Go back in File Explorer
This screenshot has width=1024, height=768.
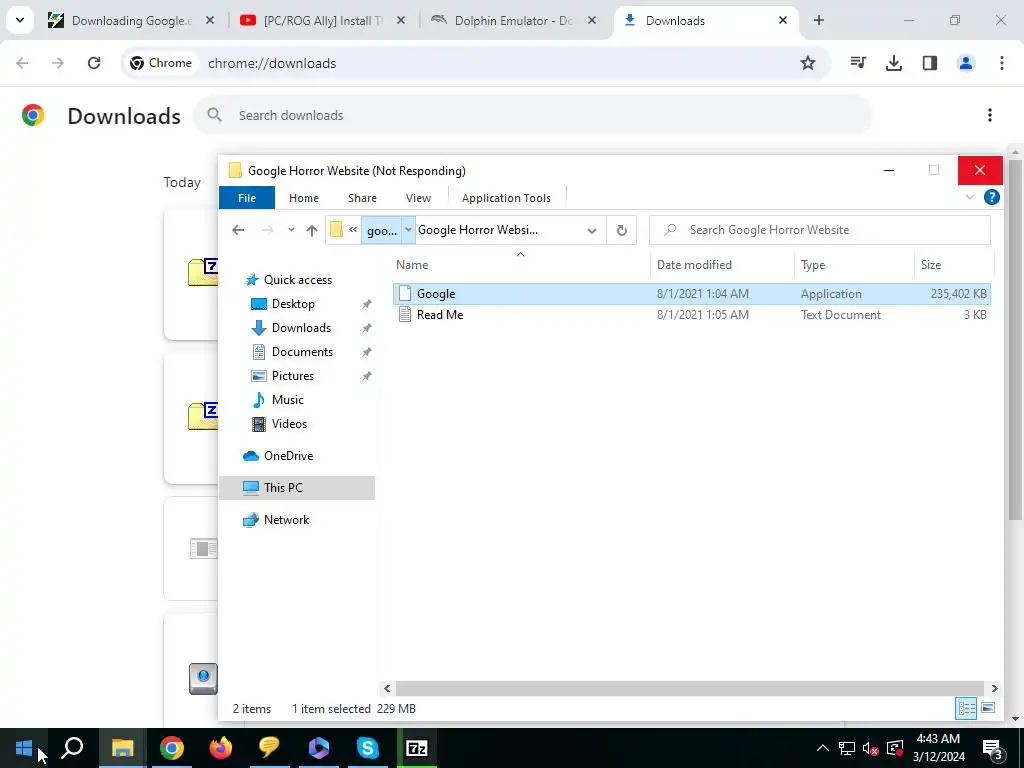[x=238, y=230]
